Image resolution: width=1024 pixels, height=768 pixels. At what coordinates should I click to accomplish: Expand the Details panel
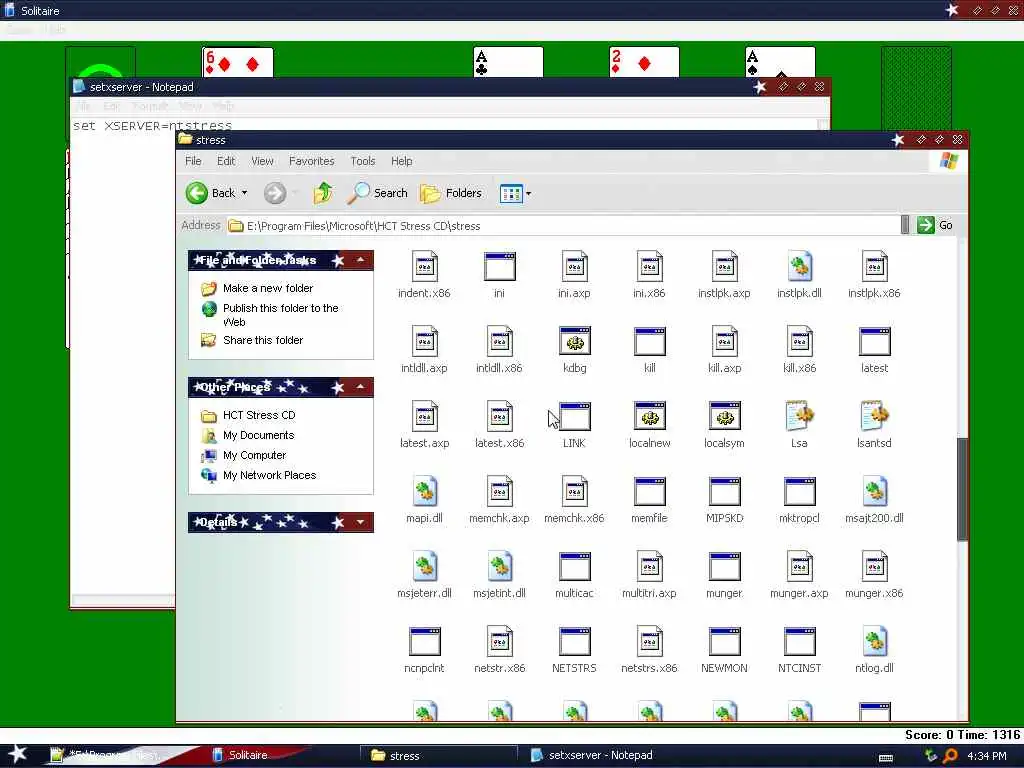pyautogui.click(x=360, y=522)
